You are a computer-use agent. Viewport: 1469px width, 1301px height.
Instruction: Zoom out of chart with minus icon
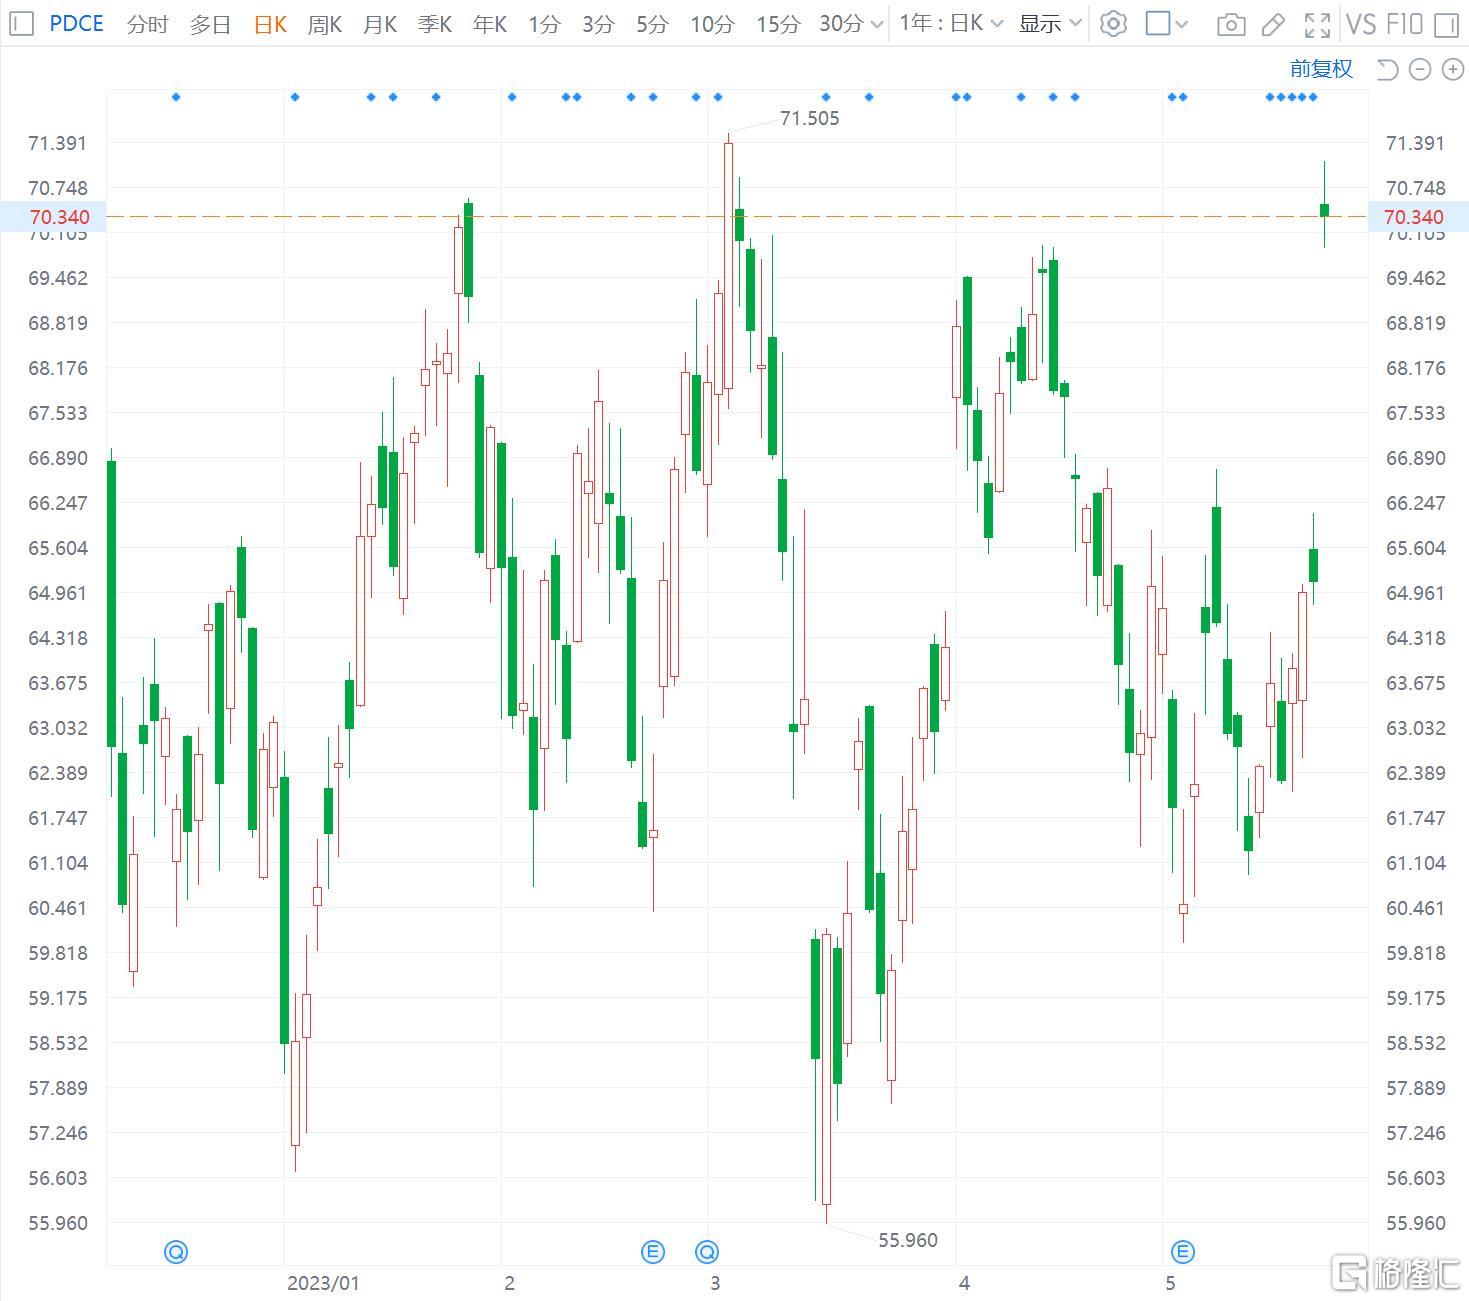point(1419,69)
